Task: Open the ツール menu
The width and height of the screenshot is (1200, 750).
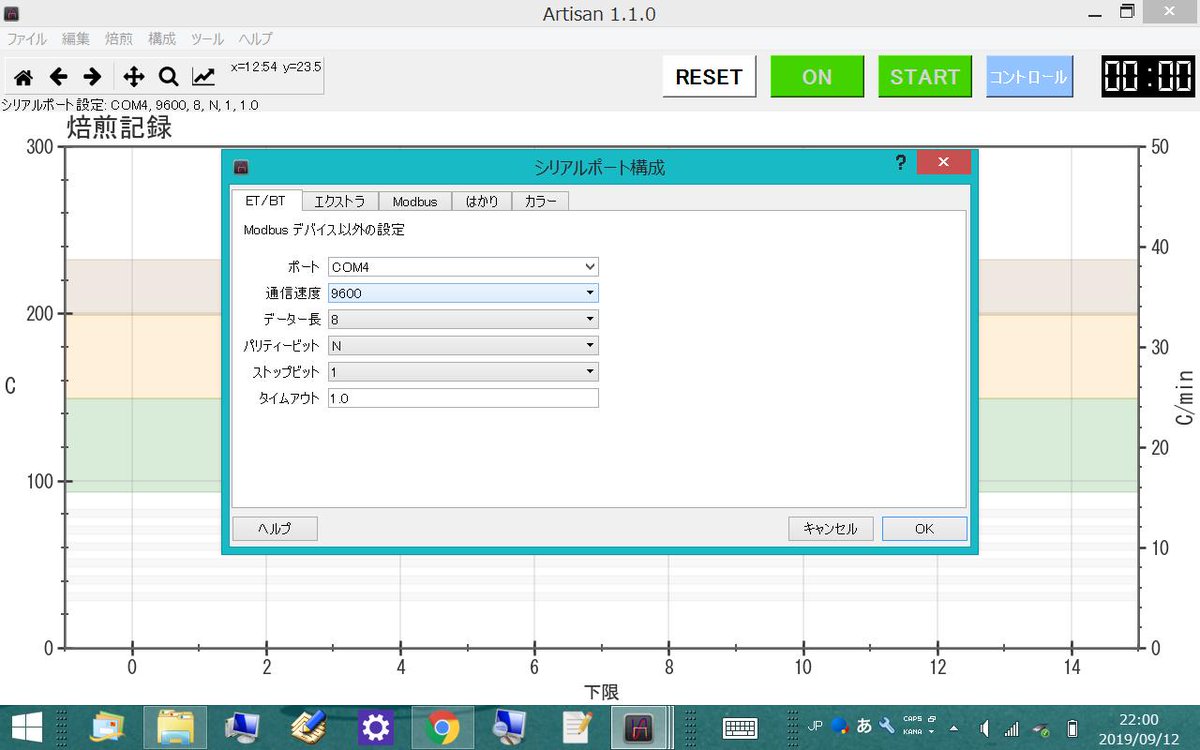Action: click(x=207, y=39)
